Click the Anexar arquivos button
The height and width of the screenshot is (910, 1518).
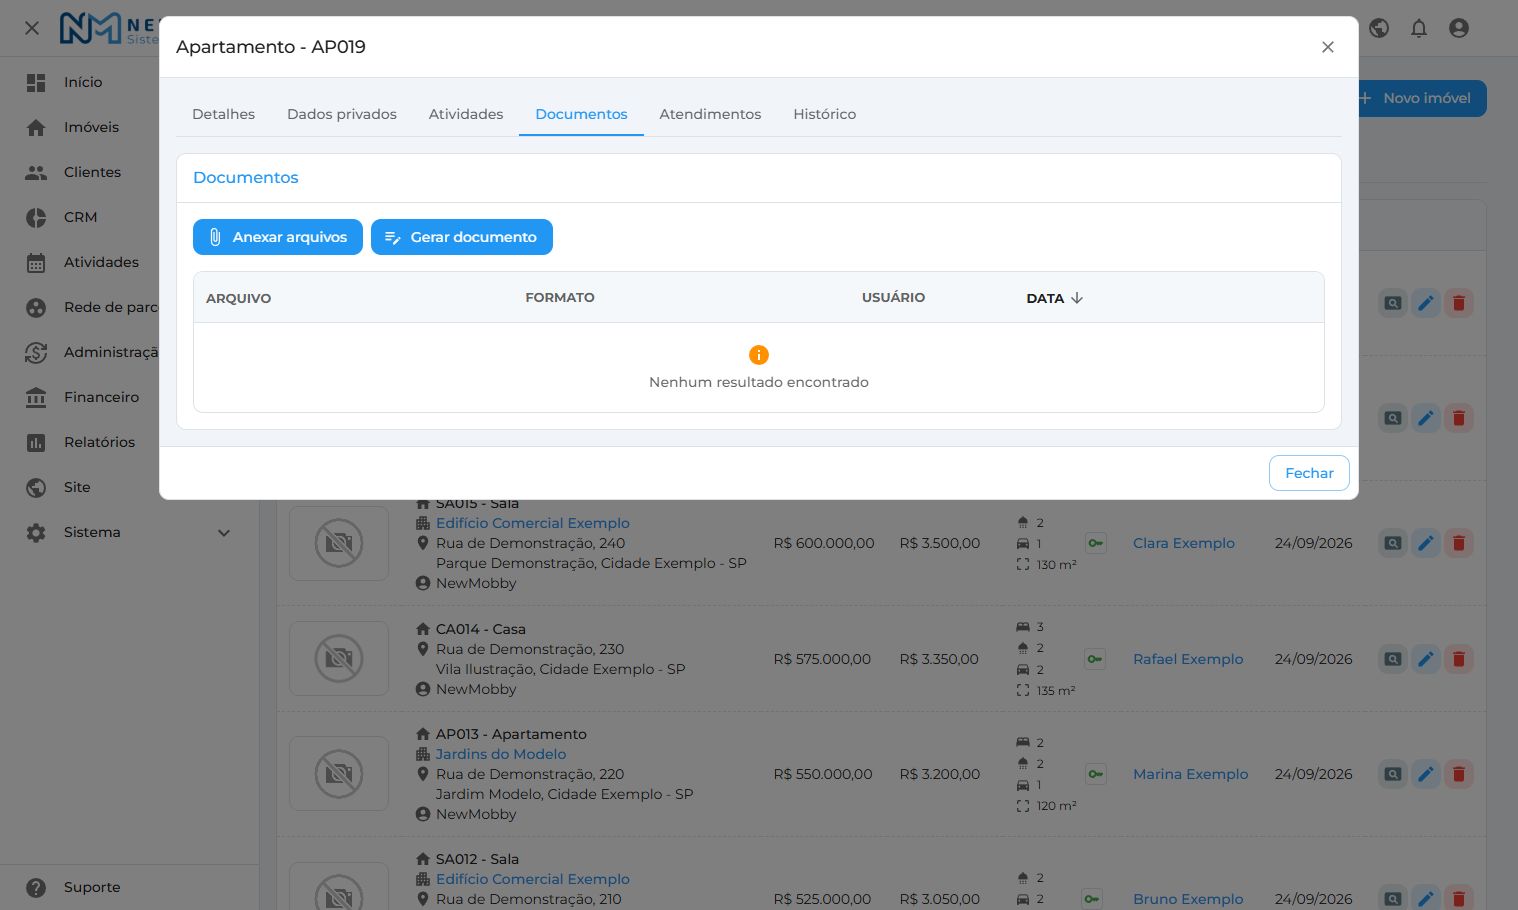point(278,237)
